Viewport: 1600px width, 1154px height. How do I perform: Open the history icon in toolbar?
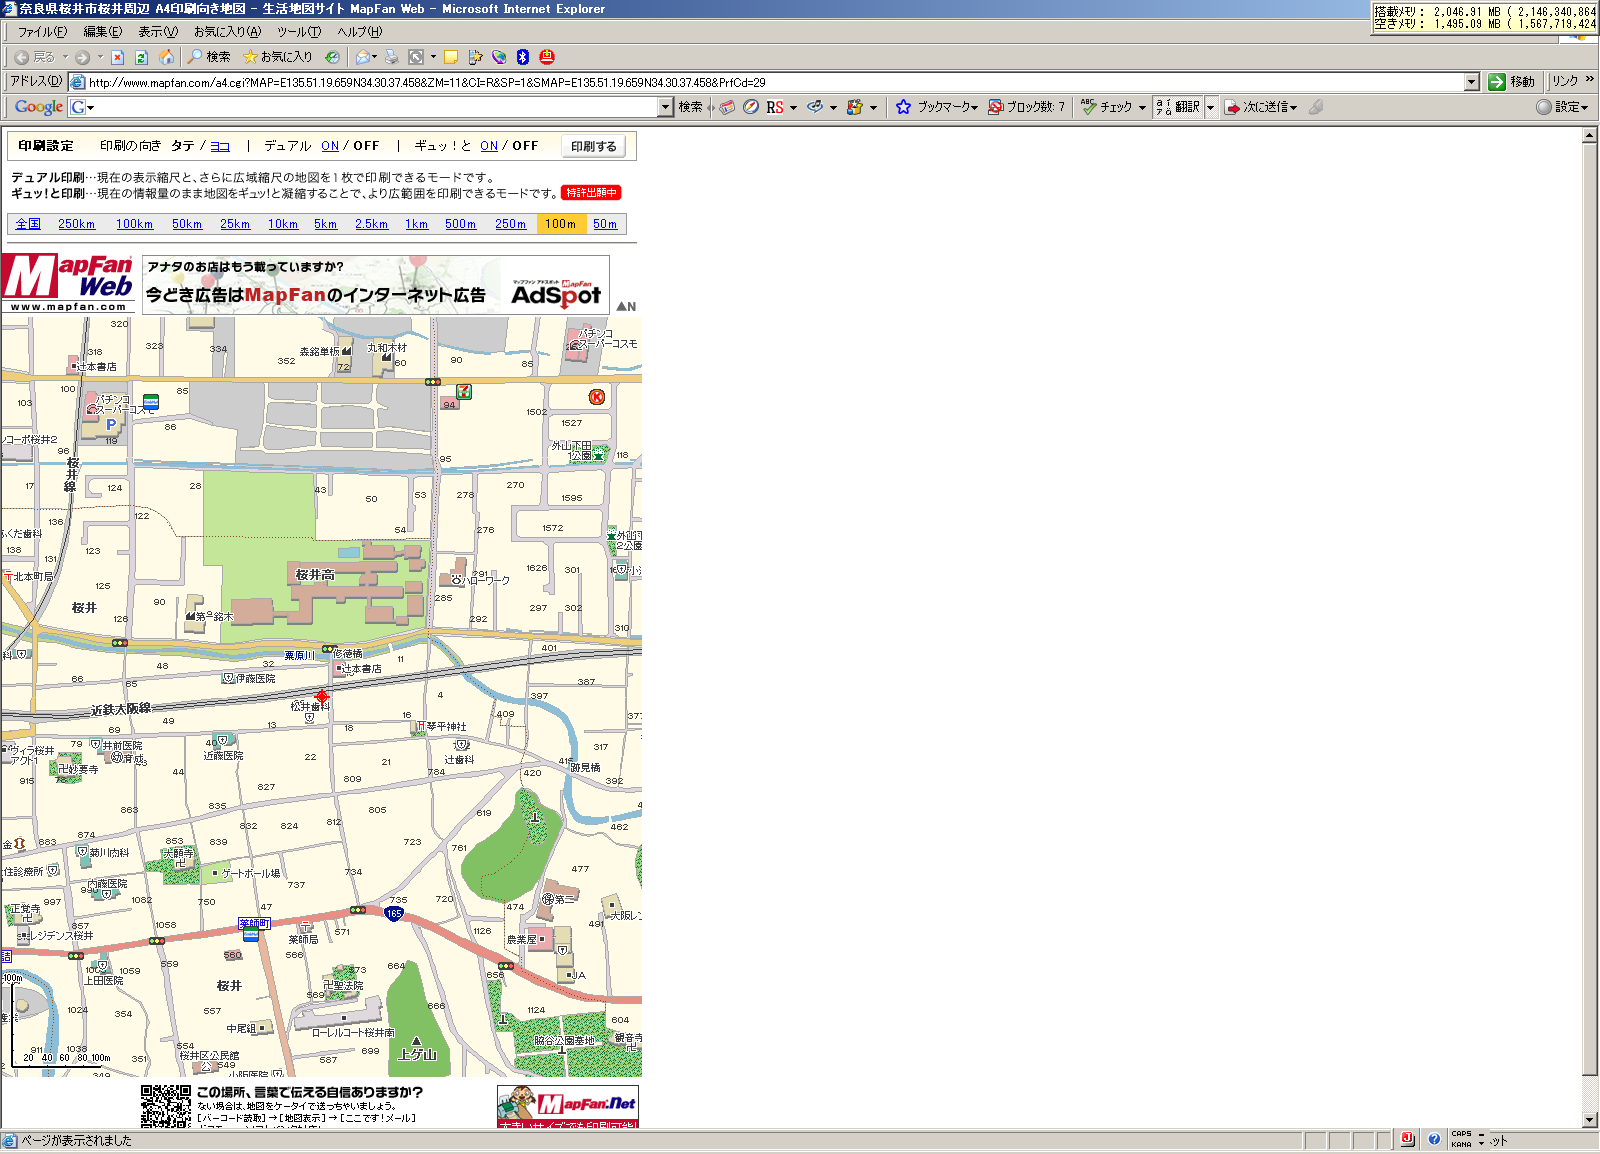pyautogui.click(x=332, y=57)
